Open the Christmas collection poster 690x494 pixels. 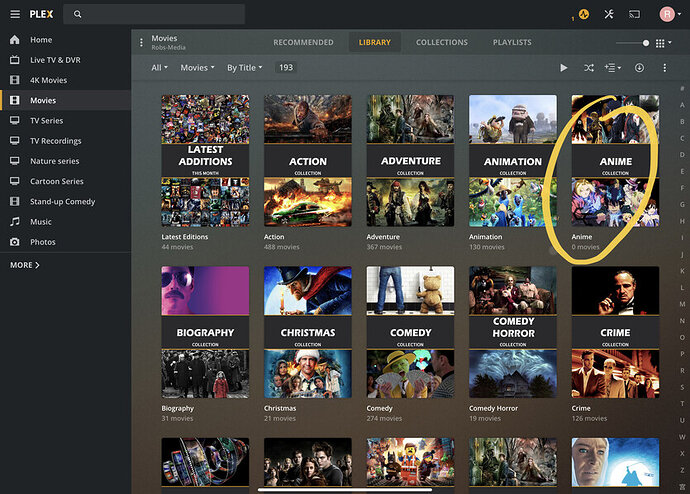308,332
